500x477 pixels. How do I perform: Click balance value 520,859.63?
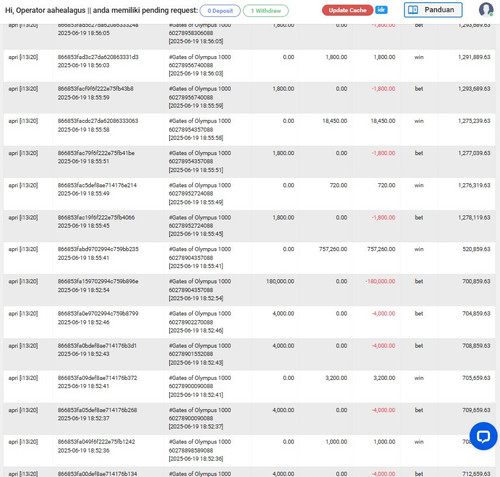(476, 249)
